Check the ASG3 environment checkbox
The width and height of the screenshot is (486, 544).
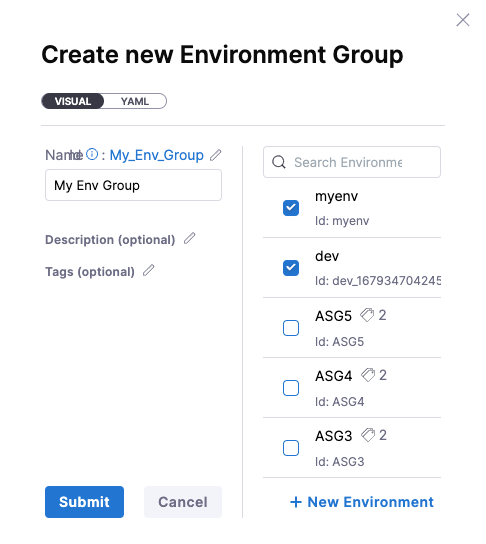tap(291, 448)
